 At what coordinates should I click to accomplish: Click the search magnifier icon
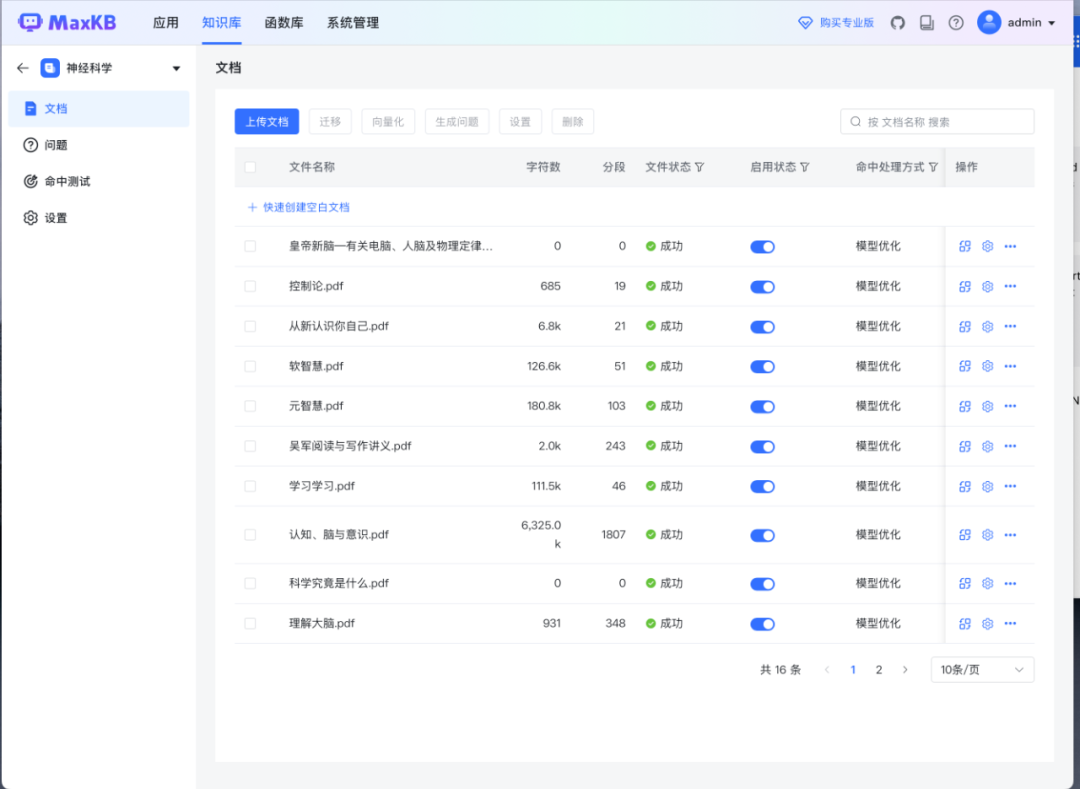coord(855,122)
